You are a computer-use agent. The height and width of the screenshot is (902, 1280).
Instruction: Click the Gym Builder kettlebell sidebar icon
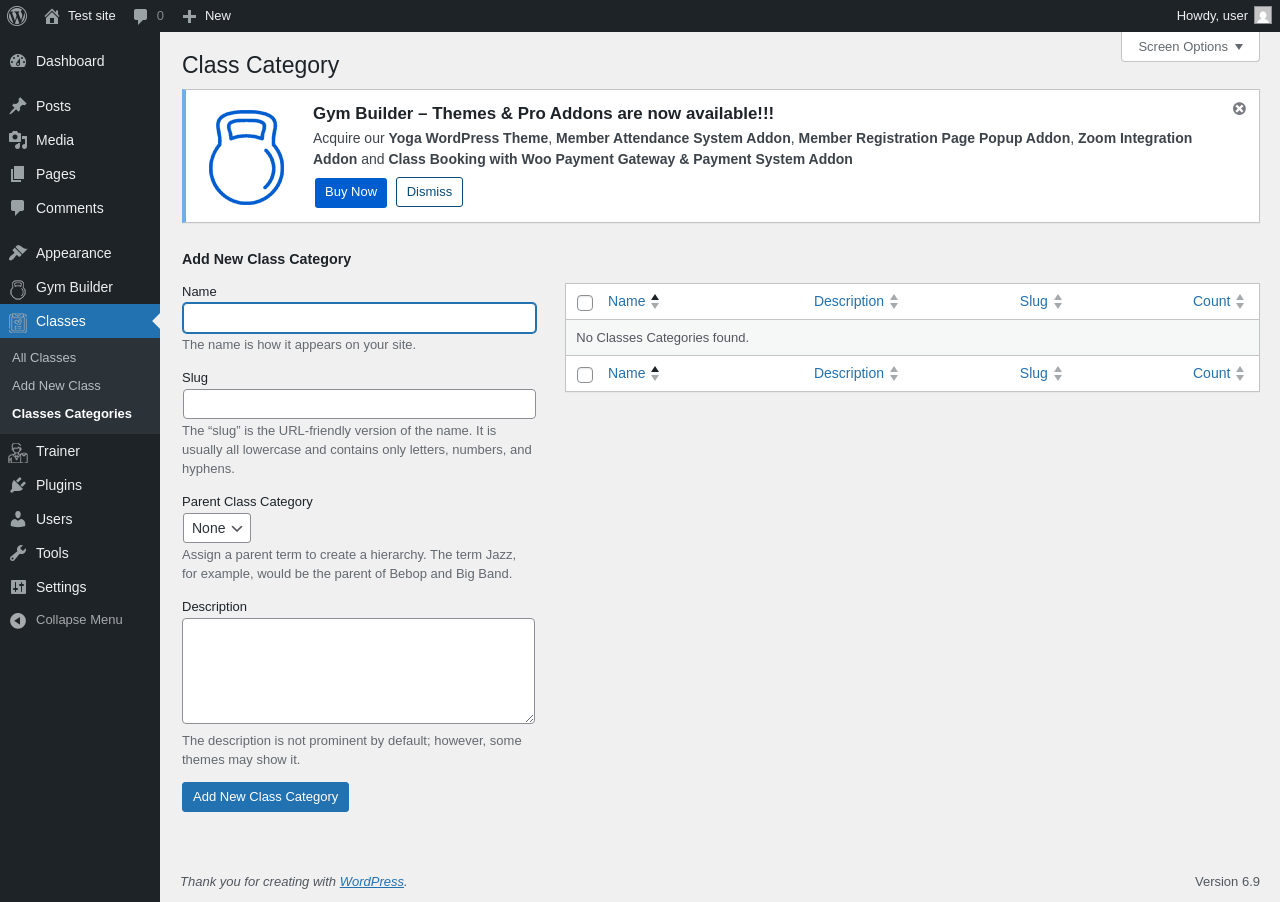click(x=18, y=288)
